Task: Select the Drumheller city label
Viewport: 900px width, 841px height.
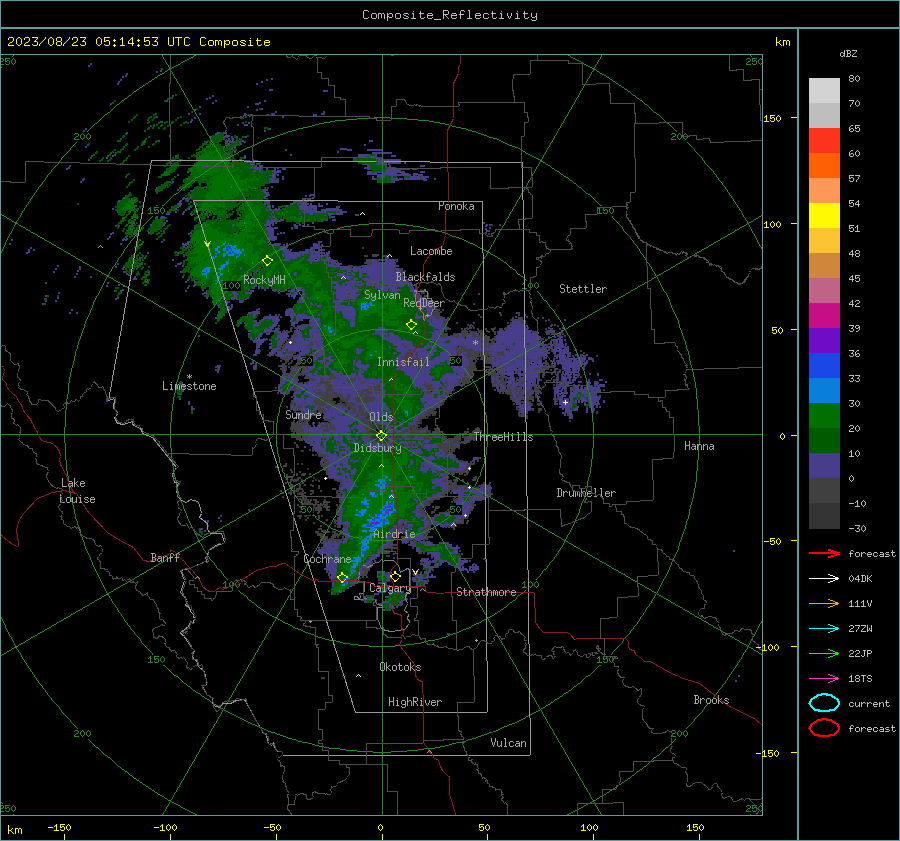Action: click(586, 493)
